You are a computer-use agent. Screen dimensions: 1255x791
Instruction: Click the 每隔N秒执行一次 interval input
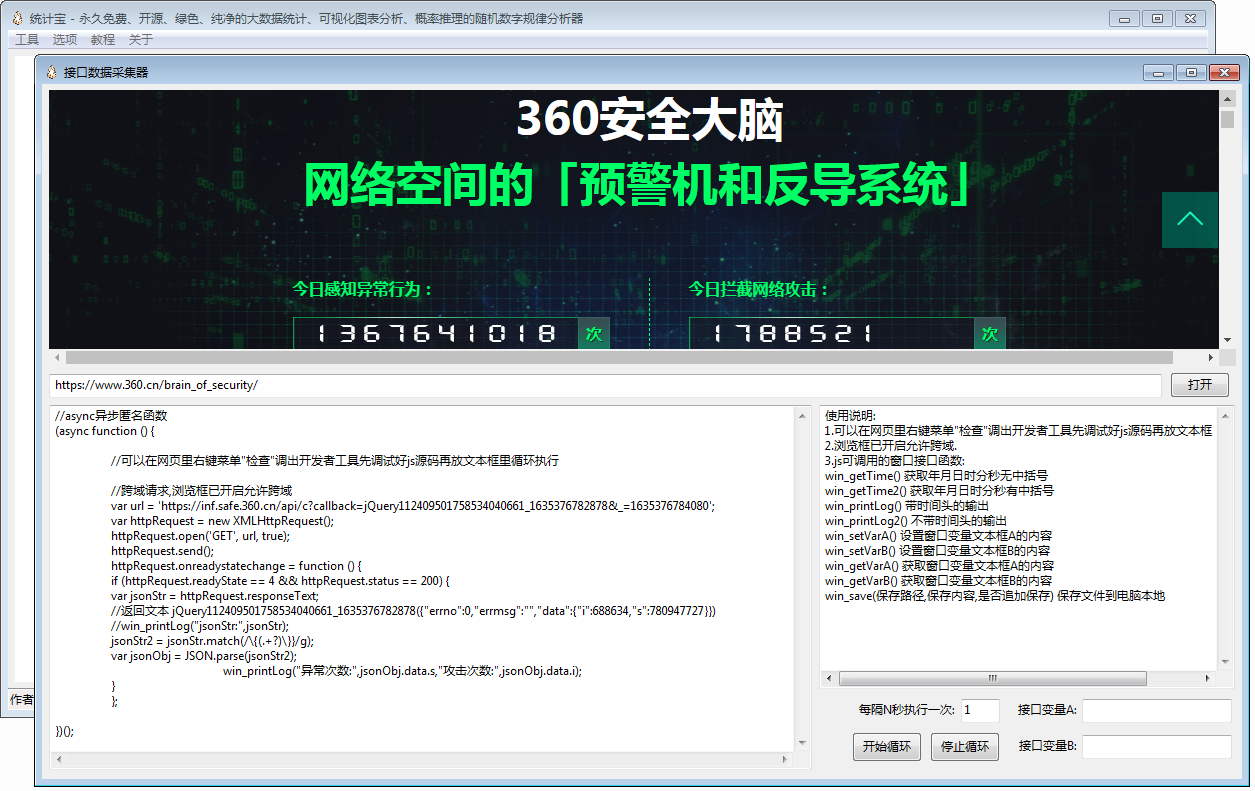[980, 711]
